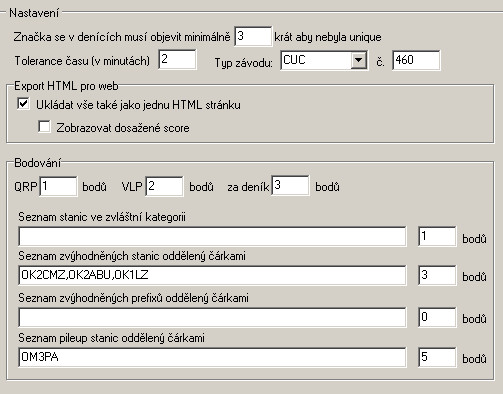Click the 'Typ závodu:' label

243,62
